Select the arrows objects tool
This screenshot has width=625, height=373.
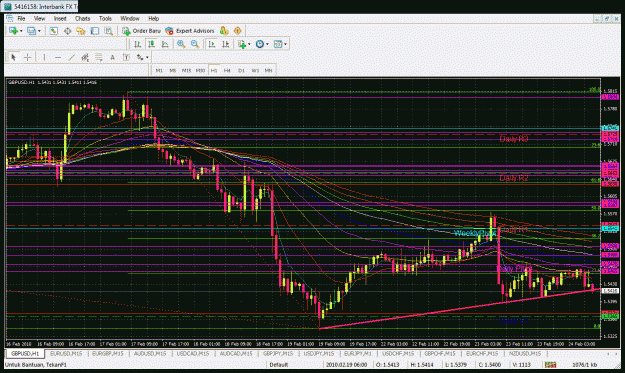click(140, 57)
